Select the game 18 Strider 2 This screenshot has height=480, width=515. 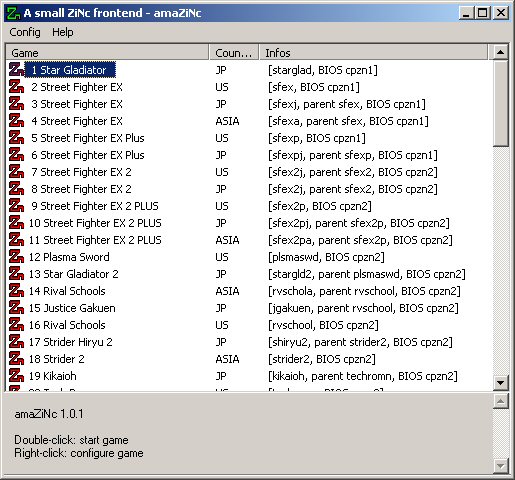point(56,359)
